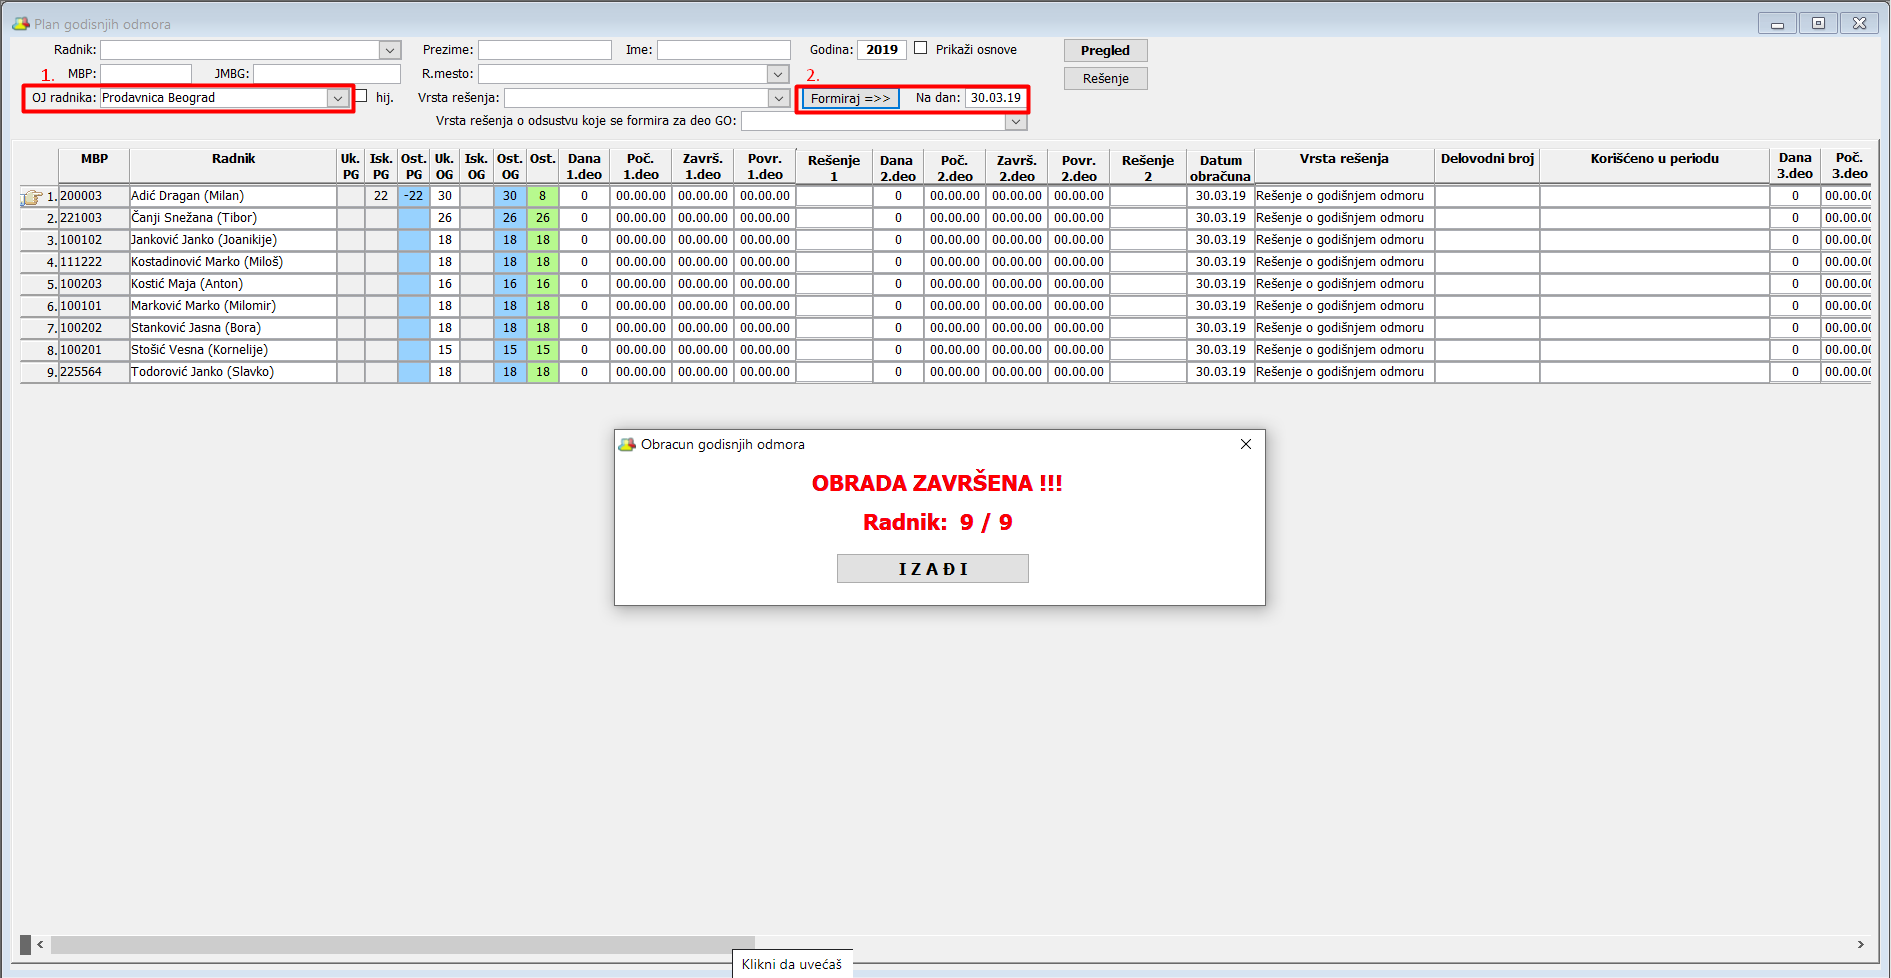Open the Pregled view button

click(1105, 50)
